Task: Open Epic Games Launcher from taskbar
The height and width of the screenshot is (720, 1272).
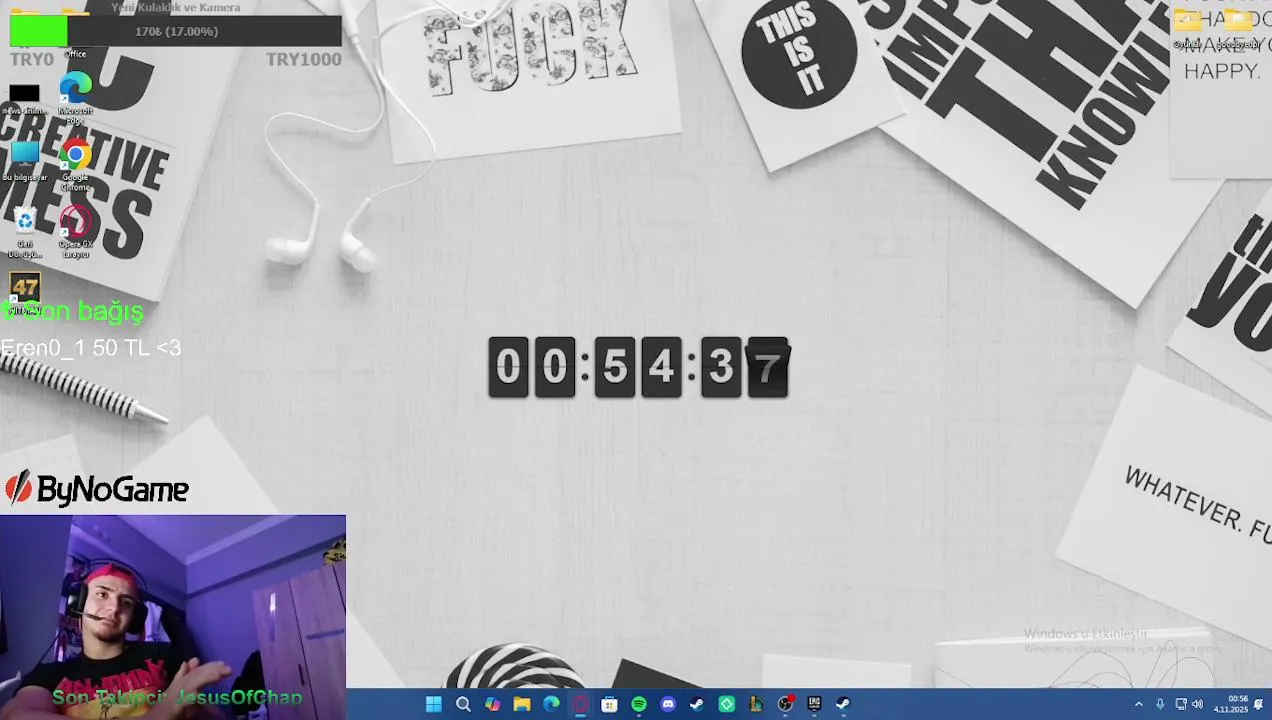Action: [814, 704]
